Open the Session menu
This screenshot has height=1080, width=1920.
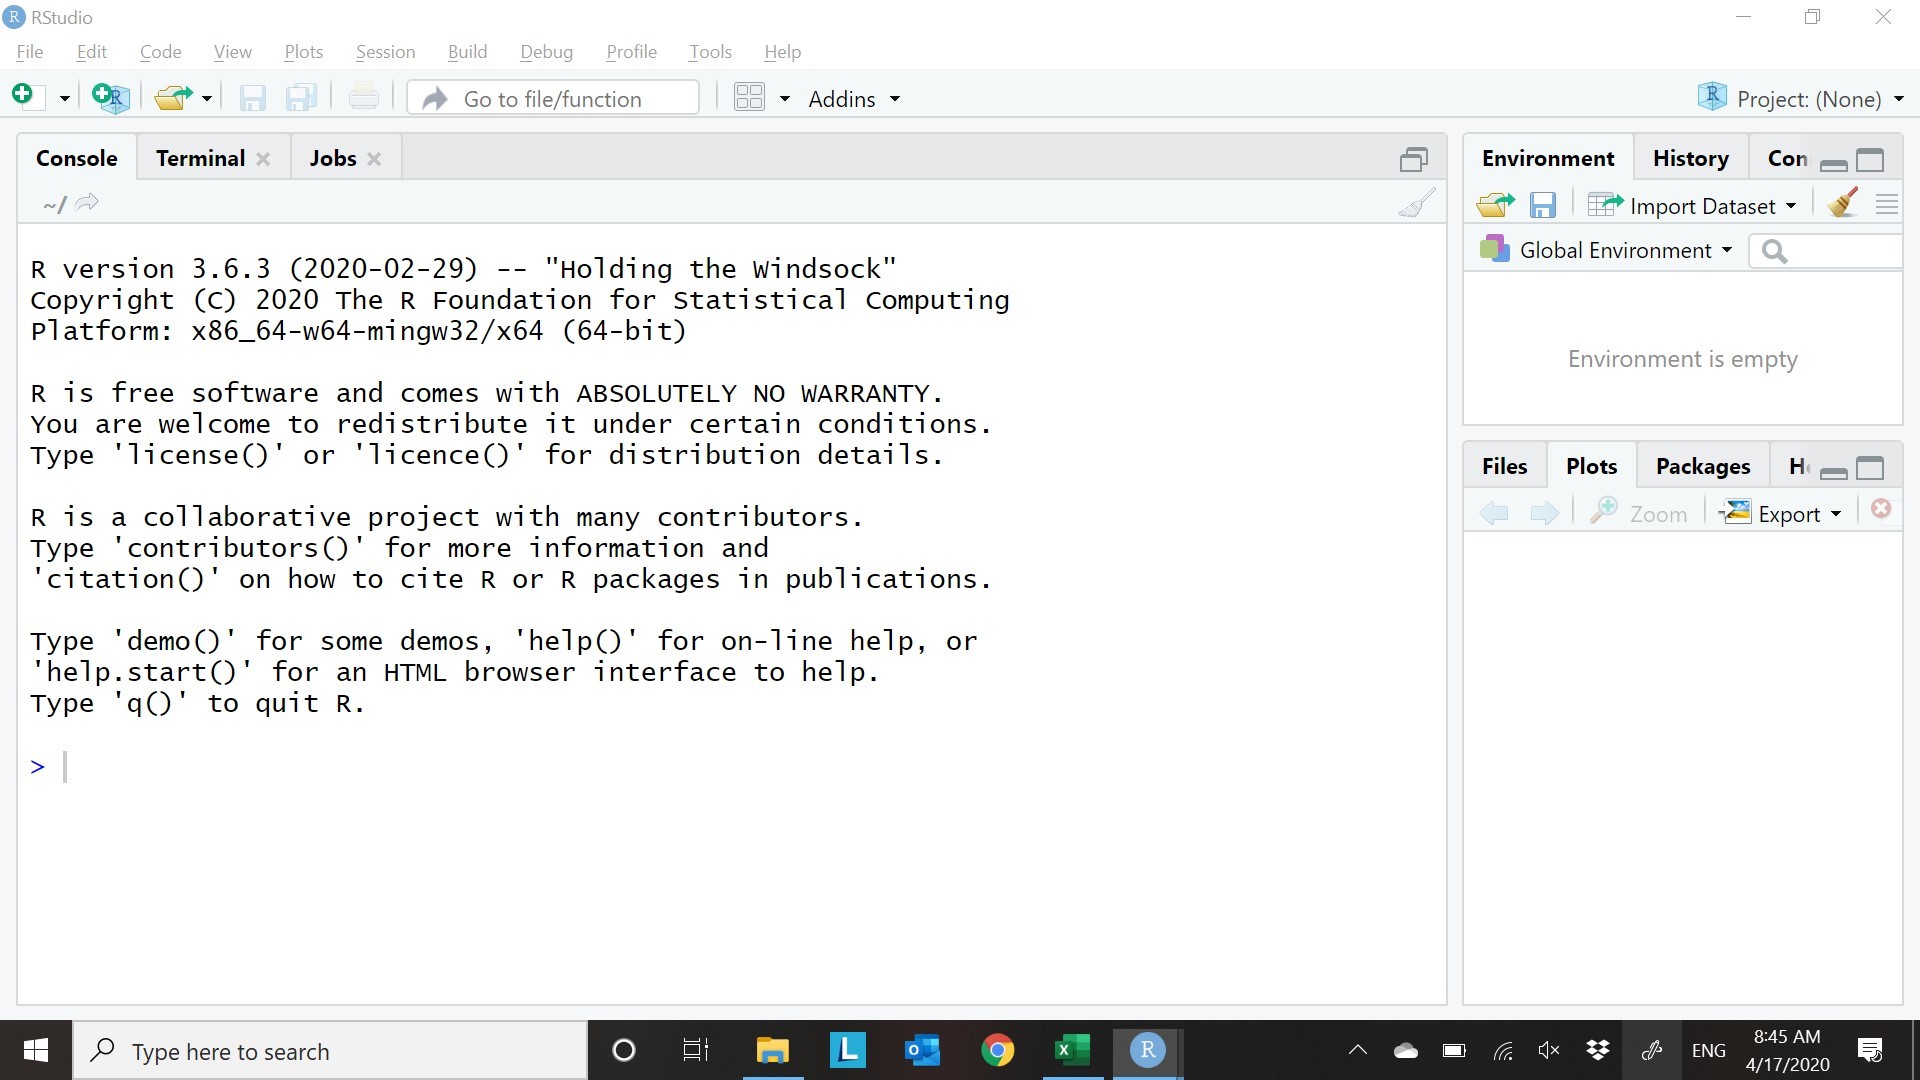click(x=385, y=51)
